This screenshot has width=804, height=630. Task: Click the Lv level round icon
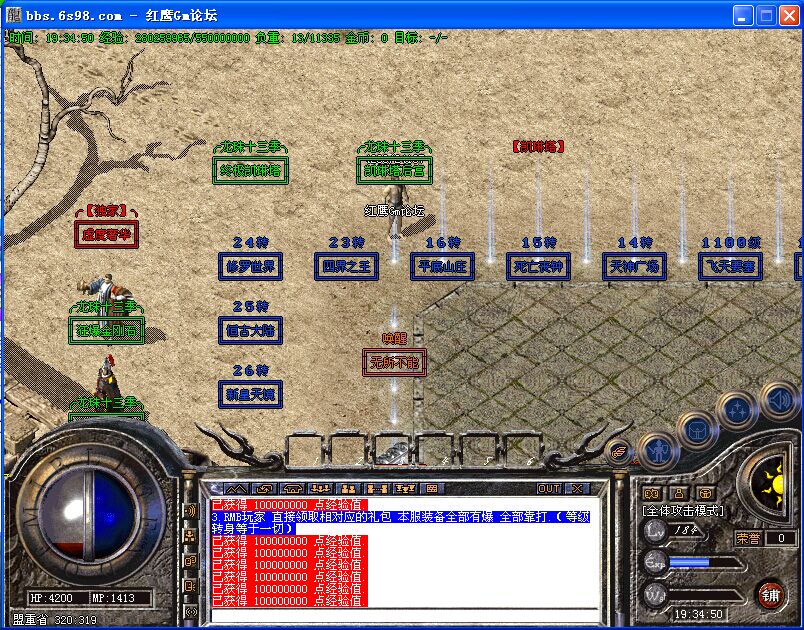pyautogui.click(x=656, y=530)
